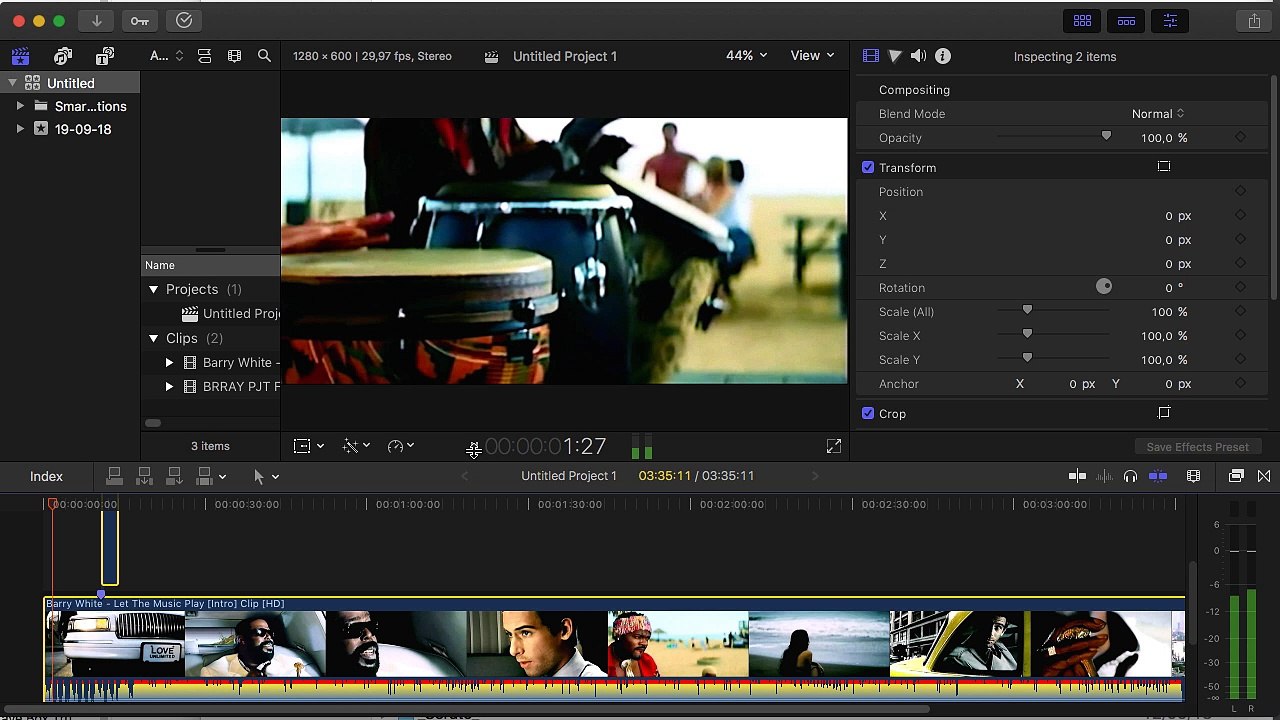Viewport: 1280px width, 720px height.
Task: Disable the Transform checkbox
Action: click(x=868, y=168)
